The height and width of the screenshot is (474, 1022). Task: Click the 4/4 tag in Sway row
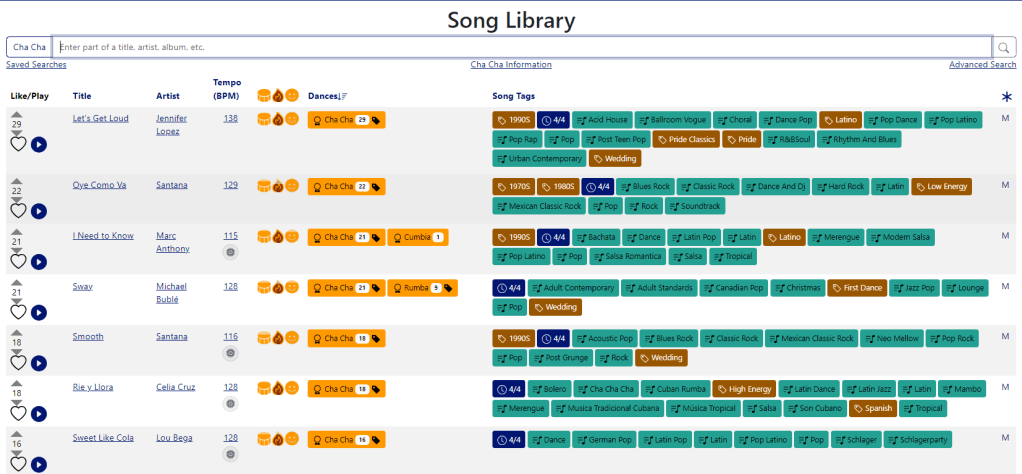coord(508,288)
